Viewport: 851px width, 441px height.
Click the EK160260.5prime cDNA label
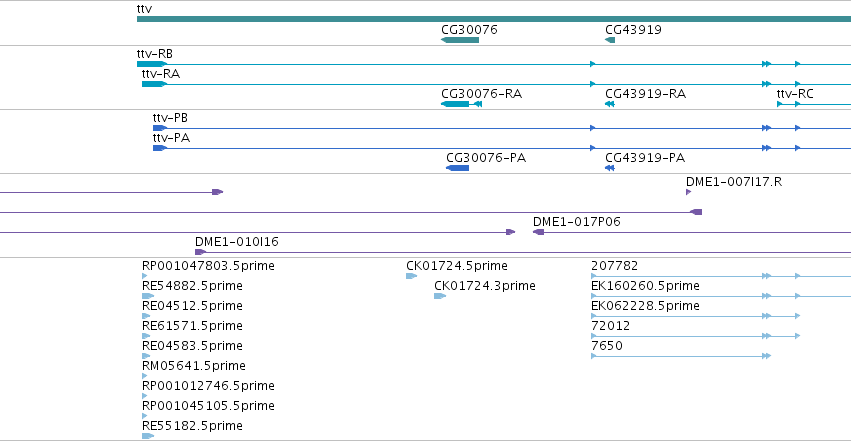[x=645, y=286]
